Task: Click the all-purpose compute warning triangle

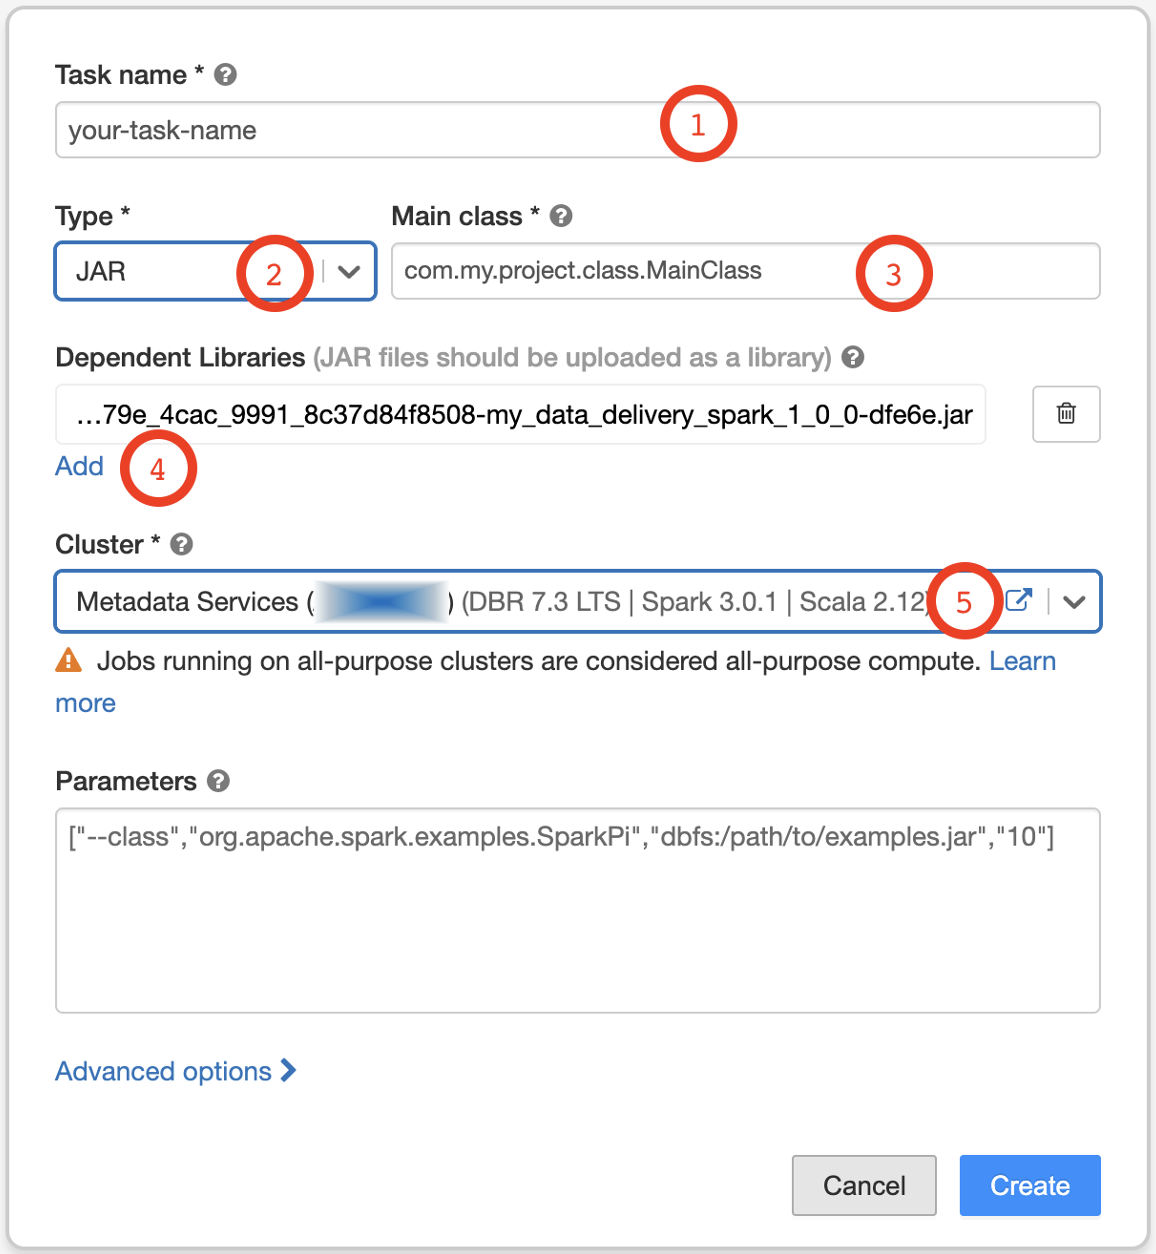Action: coord(68,660)
